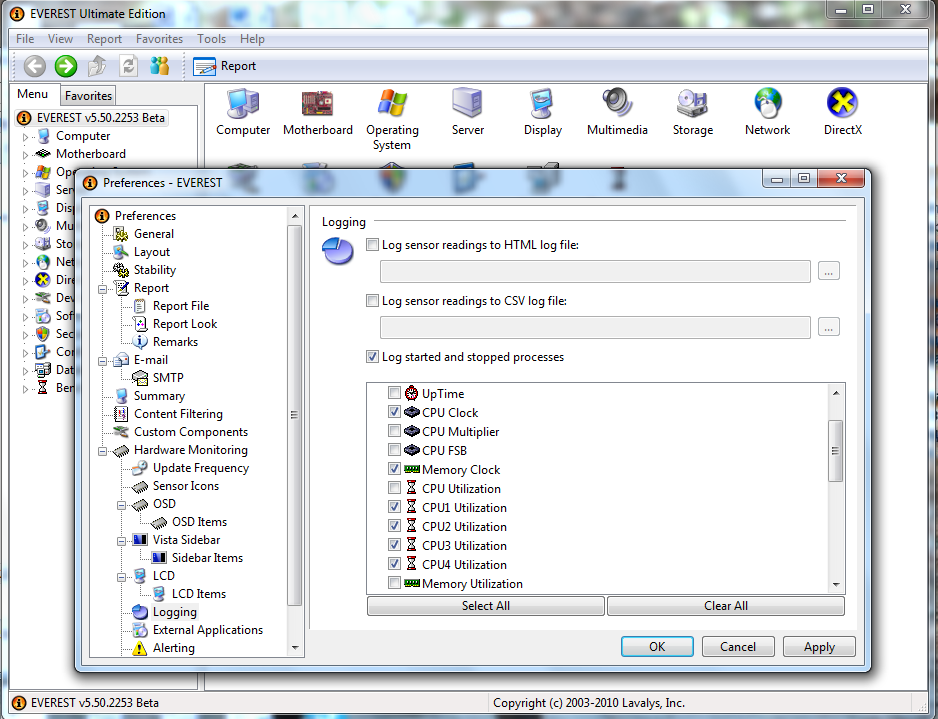The height and width of the screenshot is (719, 938).
Task: Click the Clear All button
Action: click(x=726, y=606)
